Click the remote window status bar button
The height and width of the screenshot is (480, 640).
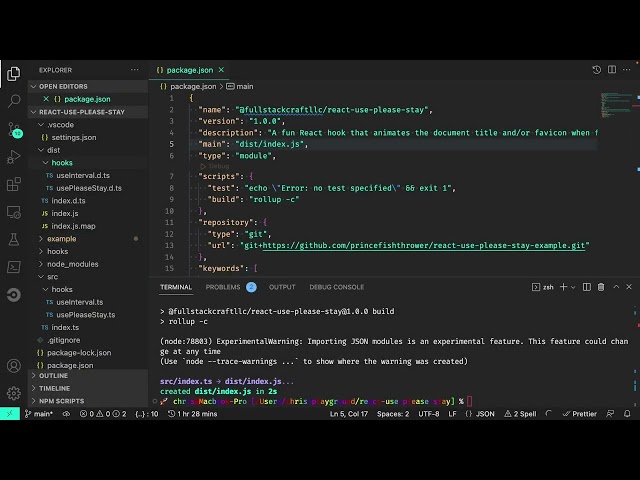[x=10, y=413]
